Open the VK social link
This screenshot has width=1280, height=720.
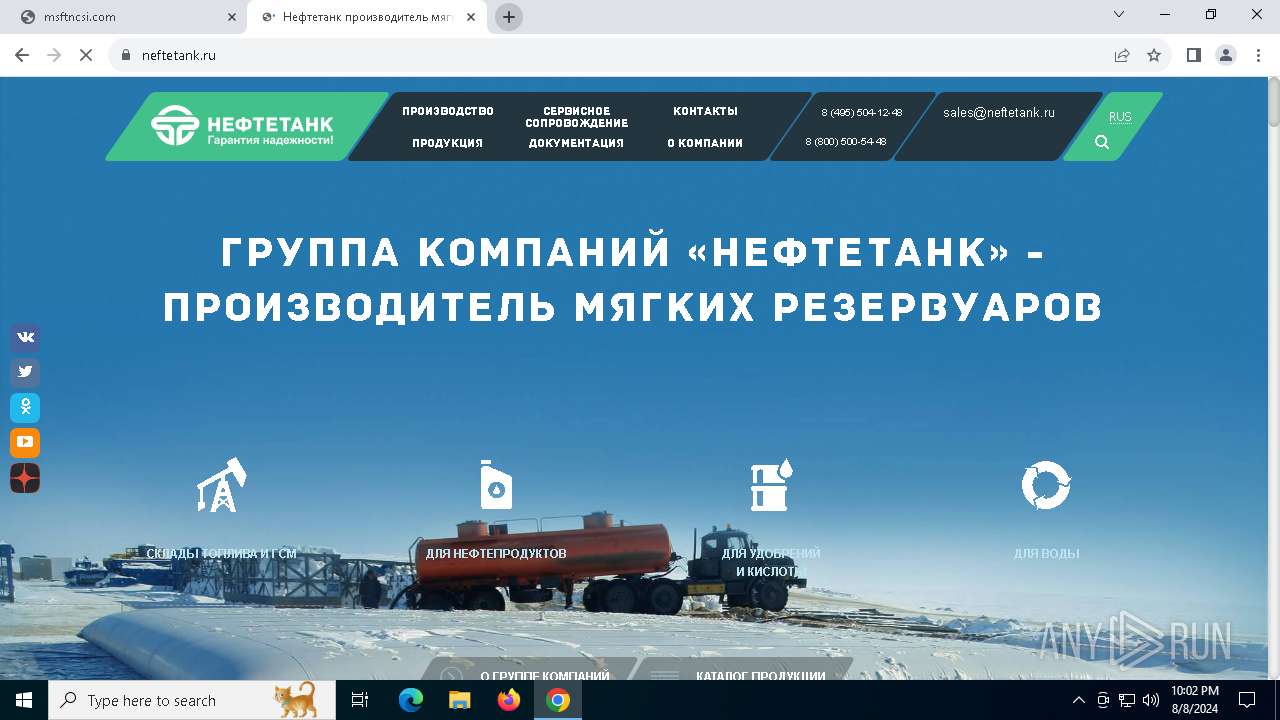coord(25,337)
